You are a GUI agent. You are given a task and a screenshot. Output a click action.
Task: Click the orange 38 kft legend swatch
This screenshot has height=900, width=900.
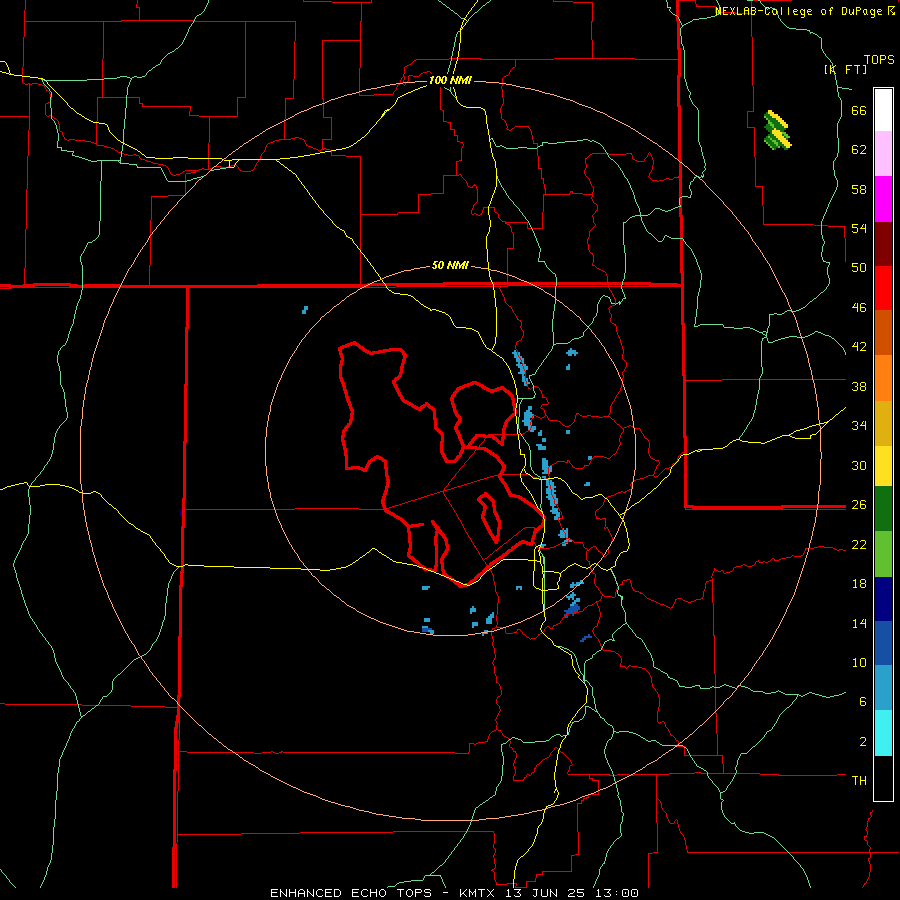point(883,378)
